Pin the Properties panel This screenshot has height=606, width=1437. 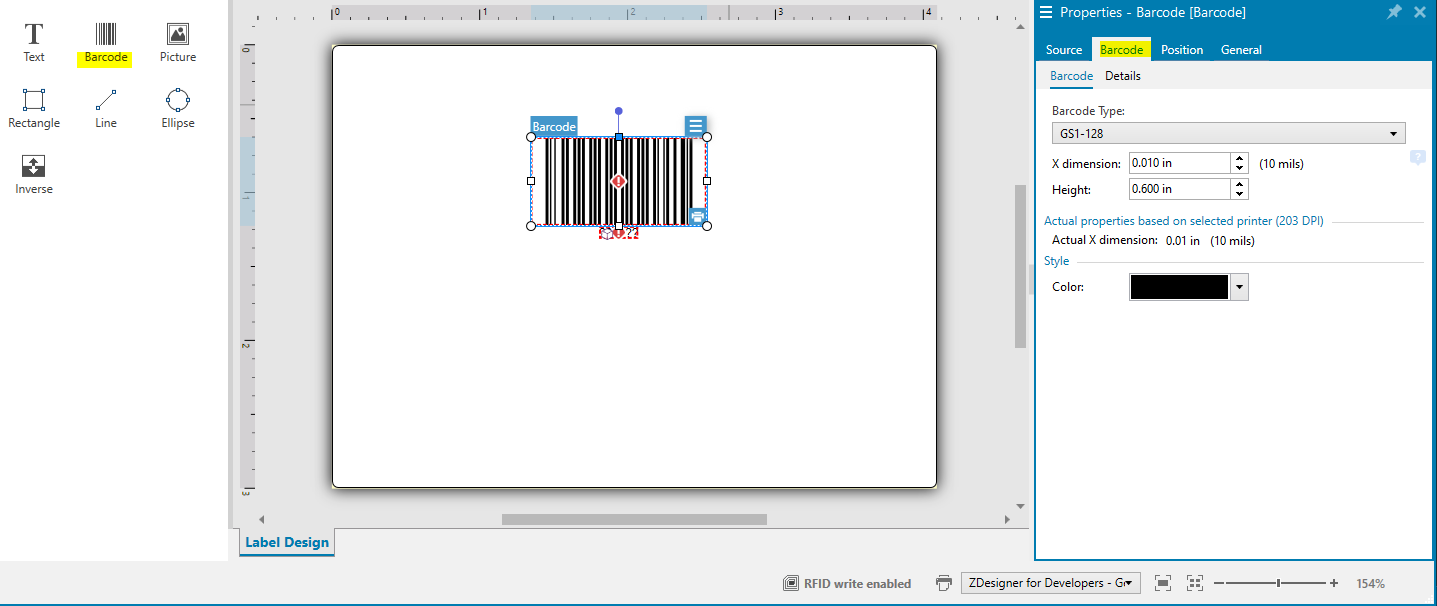pos(1394,12)
